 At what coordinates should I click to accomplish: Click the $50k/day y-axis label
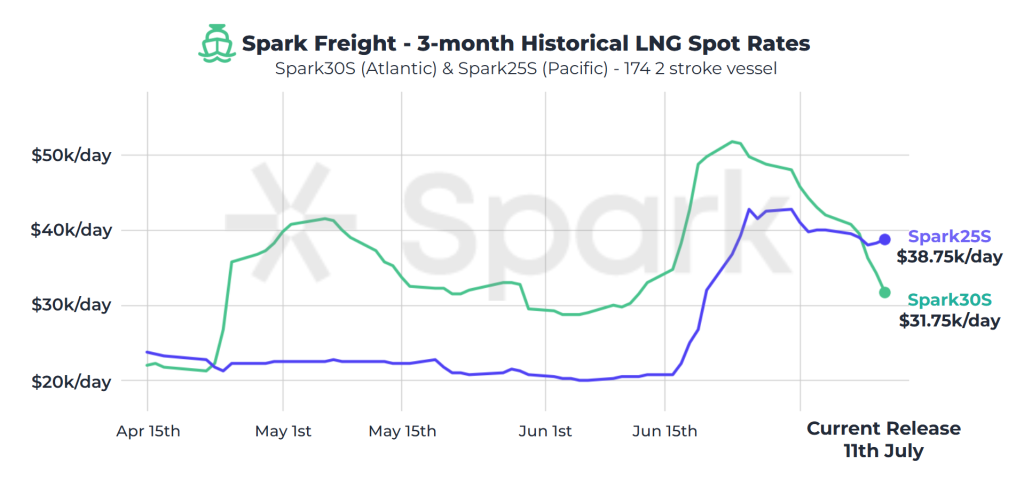71,156
